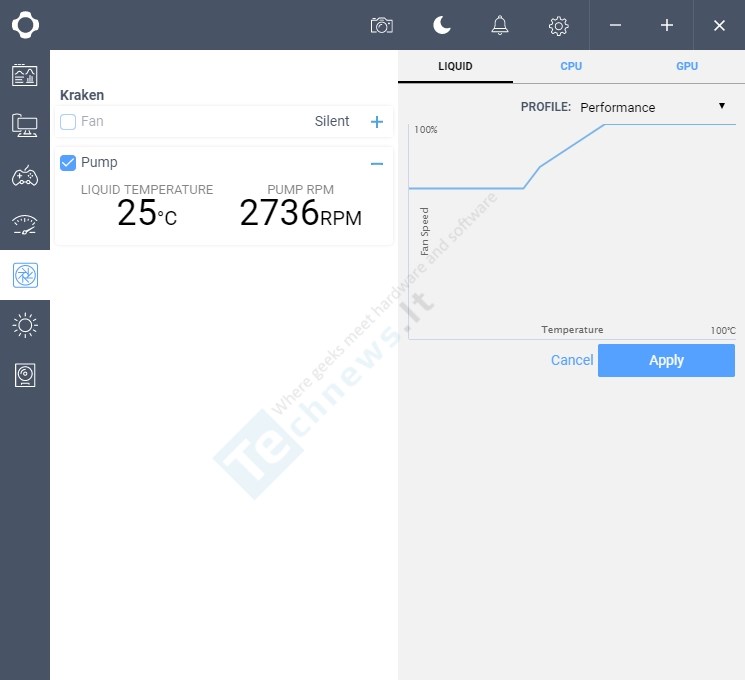Close the CAM window
The image size is (745, 680).
pos(719,25)
